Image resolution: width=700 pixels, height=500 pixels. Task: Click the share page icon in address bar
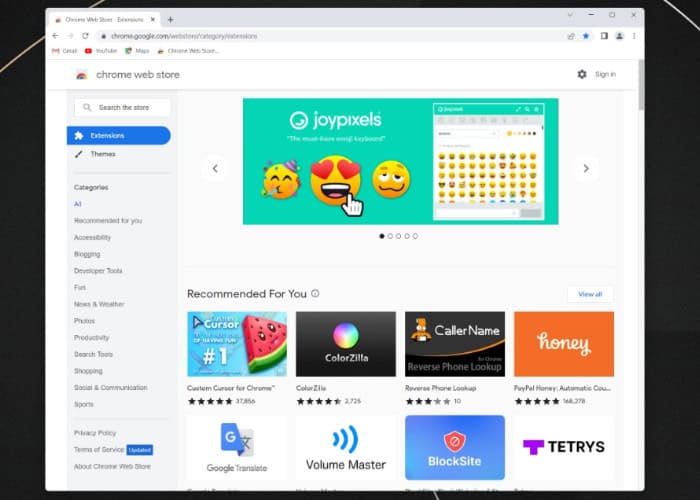click(x=571, y=36)
